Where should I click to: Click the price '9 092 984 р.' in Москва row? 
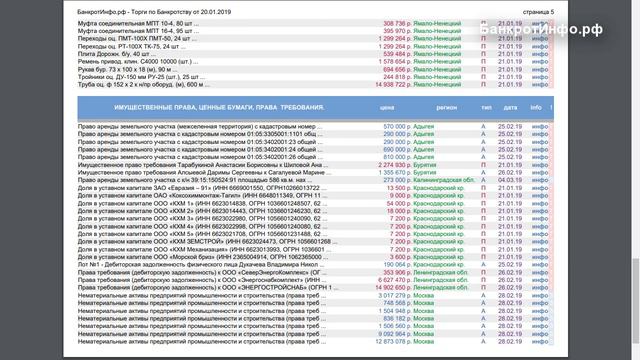coord(395,334)
